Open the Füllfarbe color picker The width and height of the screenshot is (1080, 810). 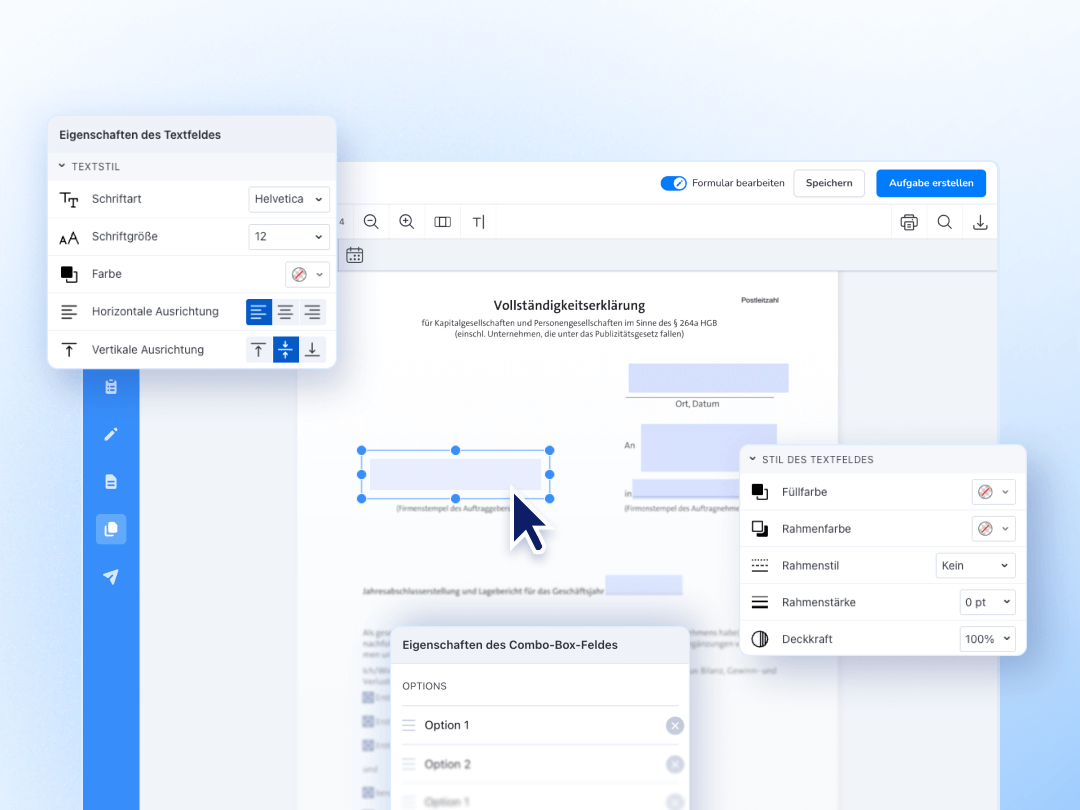tap(993, 492)
